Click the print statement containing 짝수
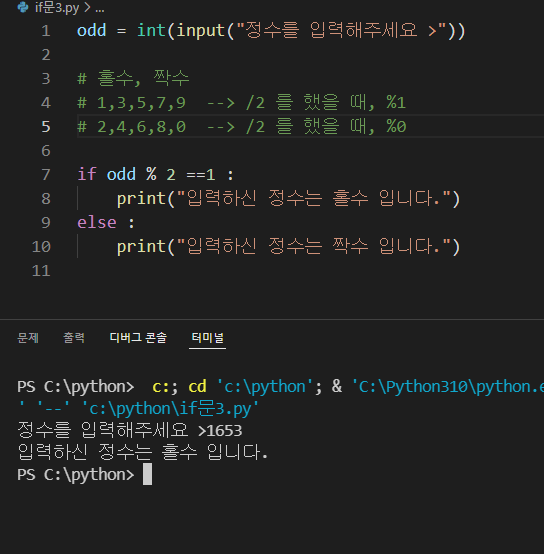 click(x=288, y=247)
